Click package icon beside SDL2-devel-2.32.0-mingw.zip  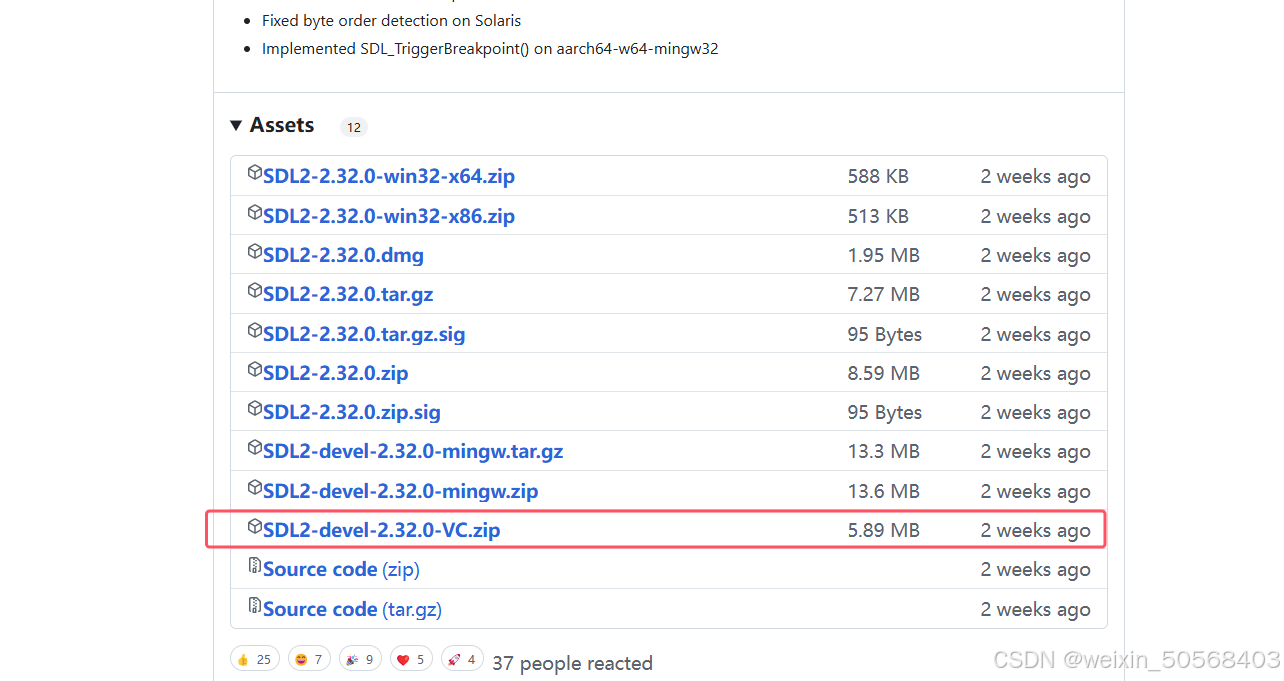(254, 487)
